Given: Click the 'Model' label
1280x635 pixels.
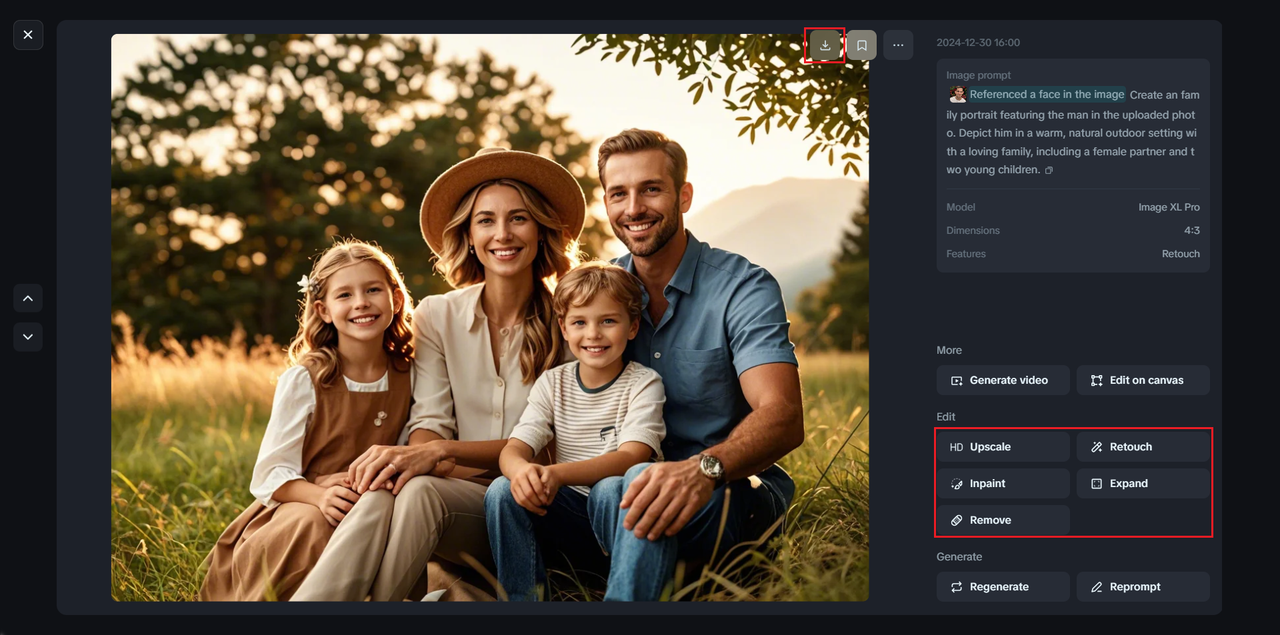Looking at the screenshot, I should pos(961,207).
